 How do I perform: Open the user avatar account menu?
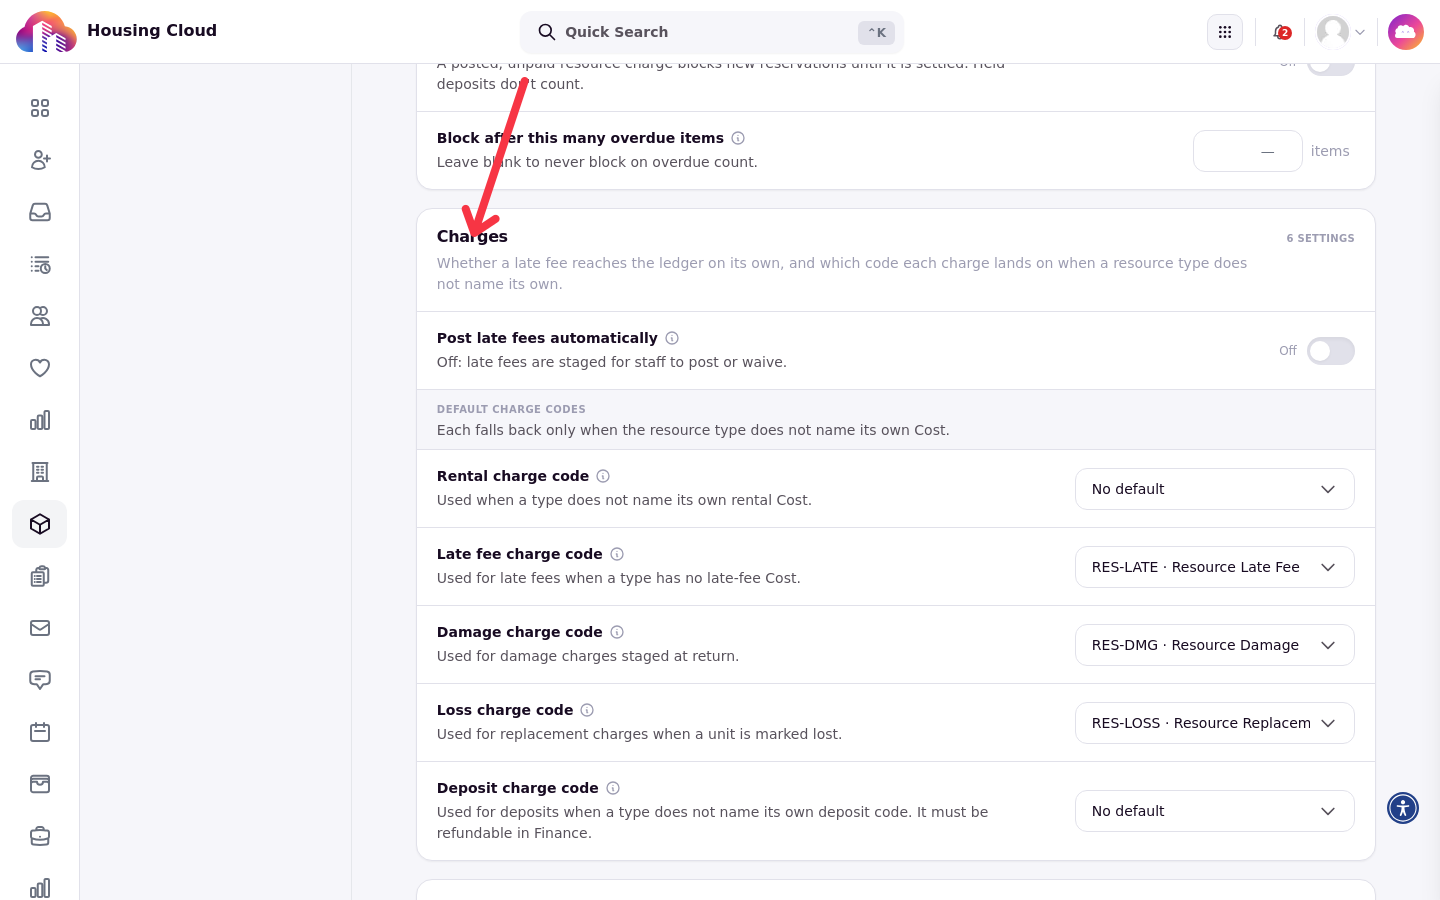click(x=1341, y=32)
